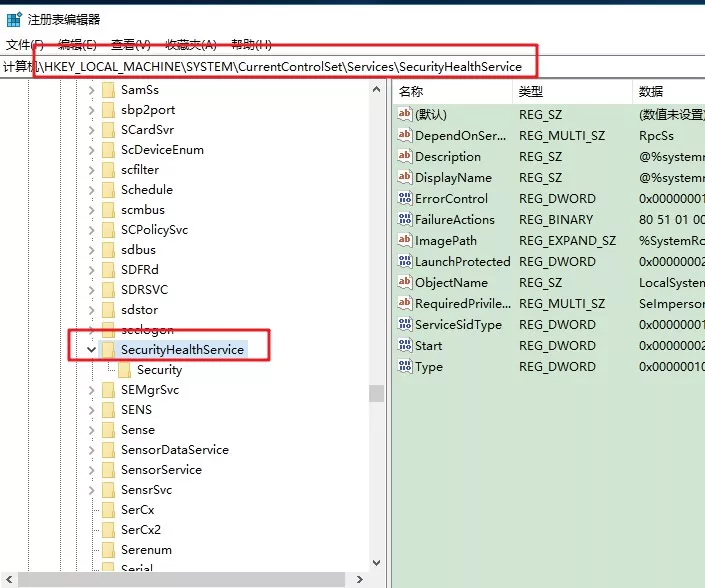Click the Description string value icon

(405, 156)
